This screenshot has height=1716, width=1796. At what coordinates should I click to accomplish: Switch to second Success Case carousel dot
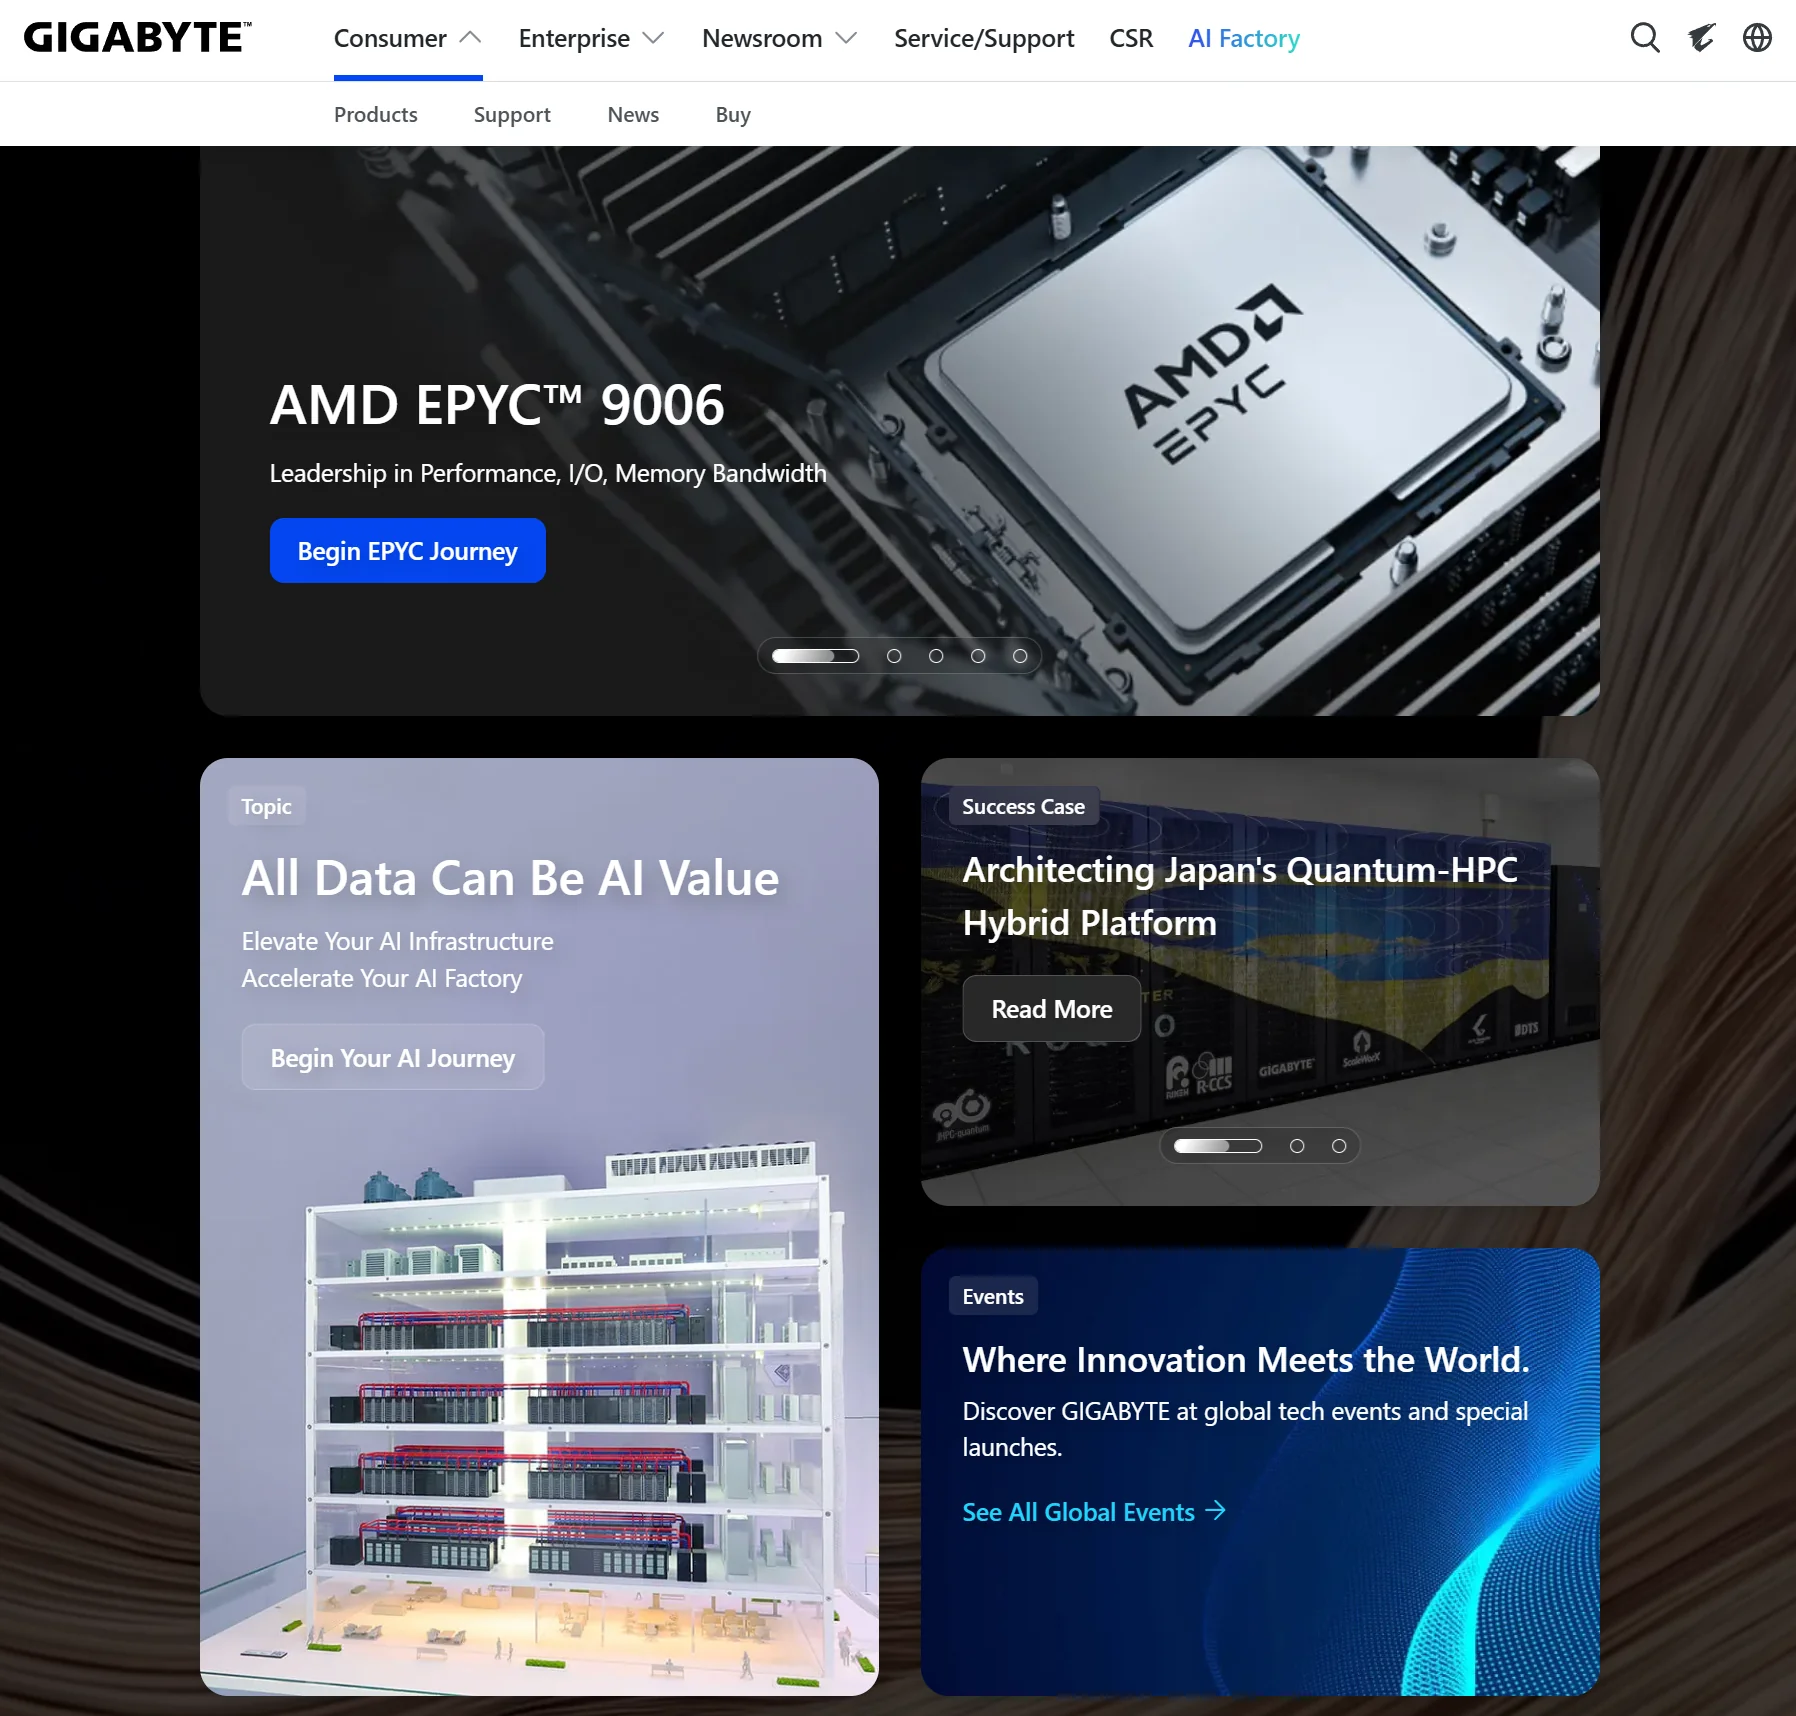pyautogui.click(x=1297, y=1146)
